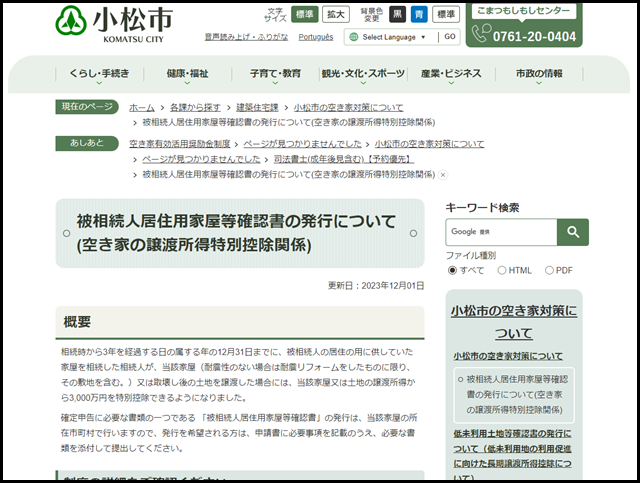Set text size to 標準
Image resolution: width=640 pixels, height=483 pixels.
pos(304,14)
